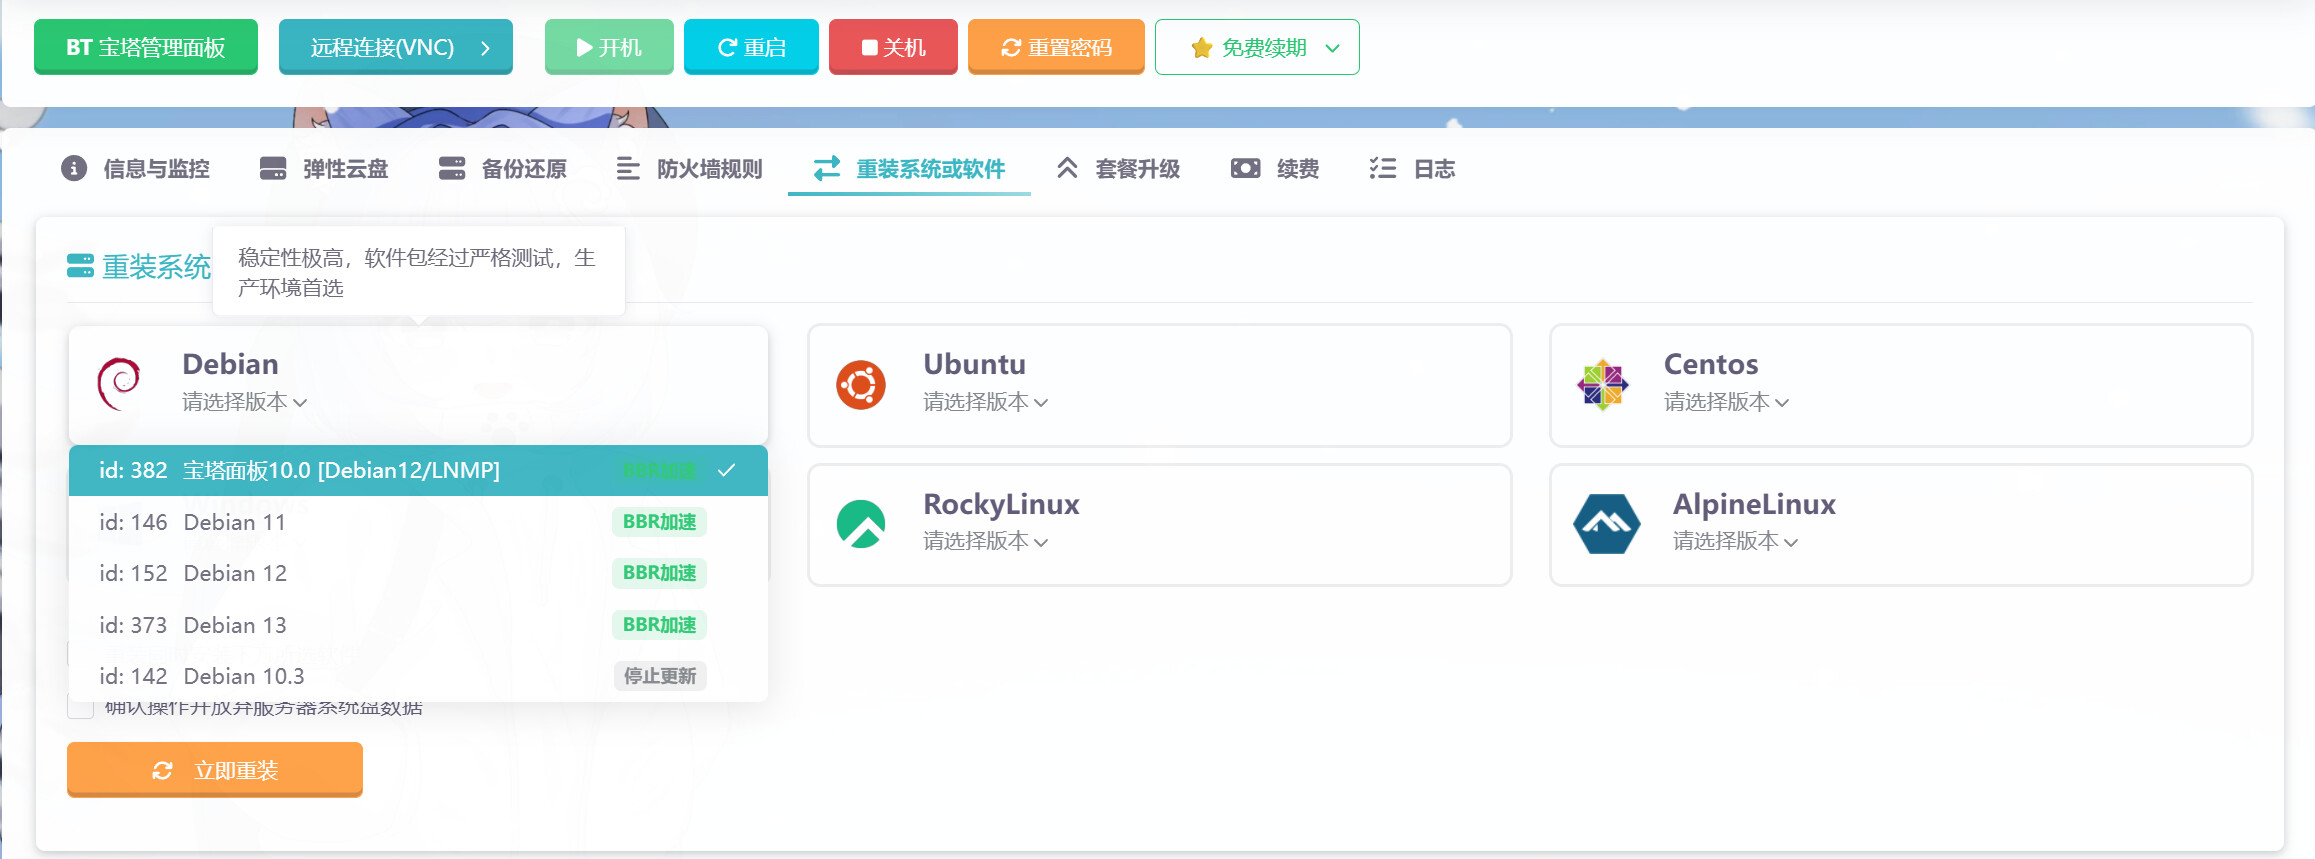
Task: Tick the data-wipe confirmation checkbox
Action: (x=80, y=707)
